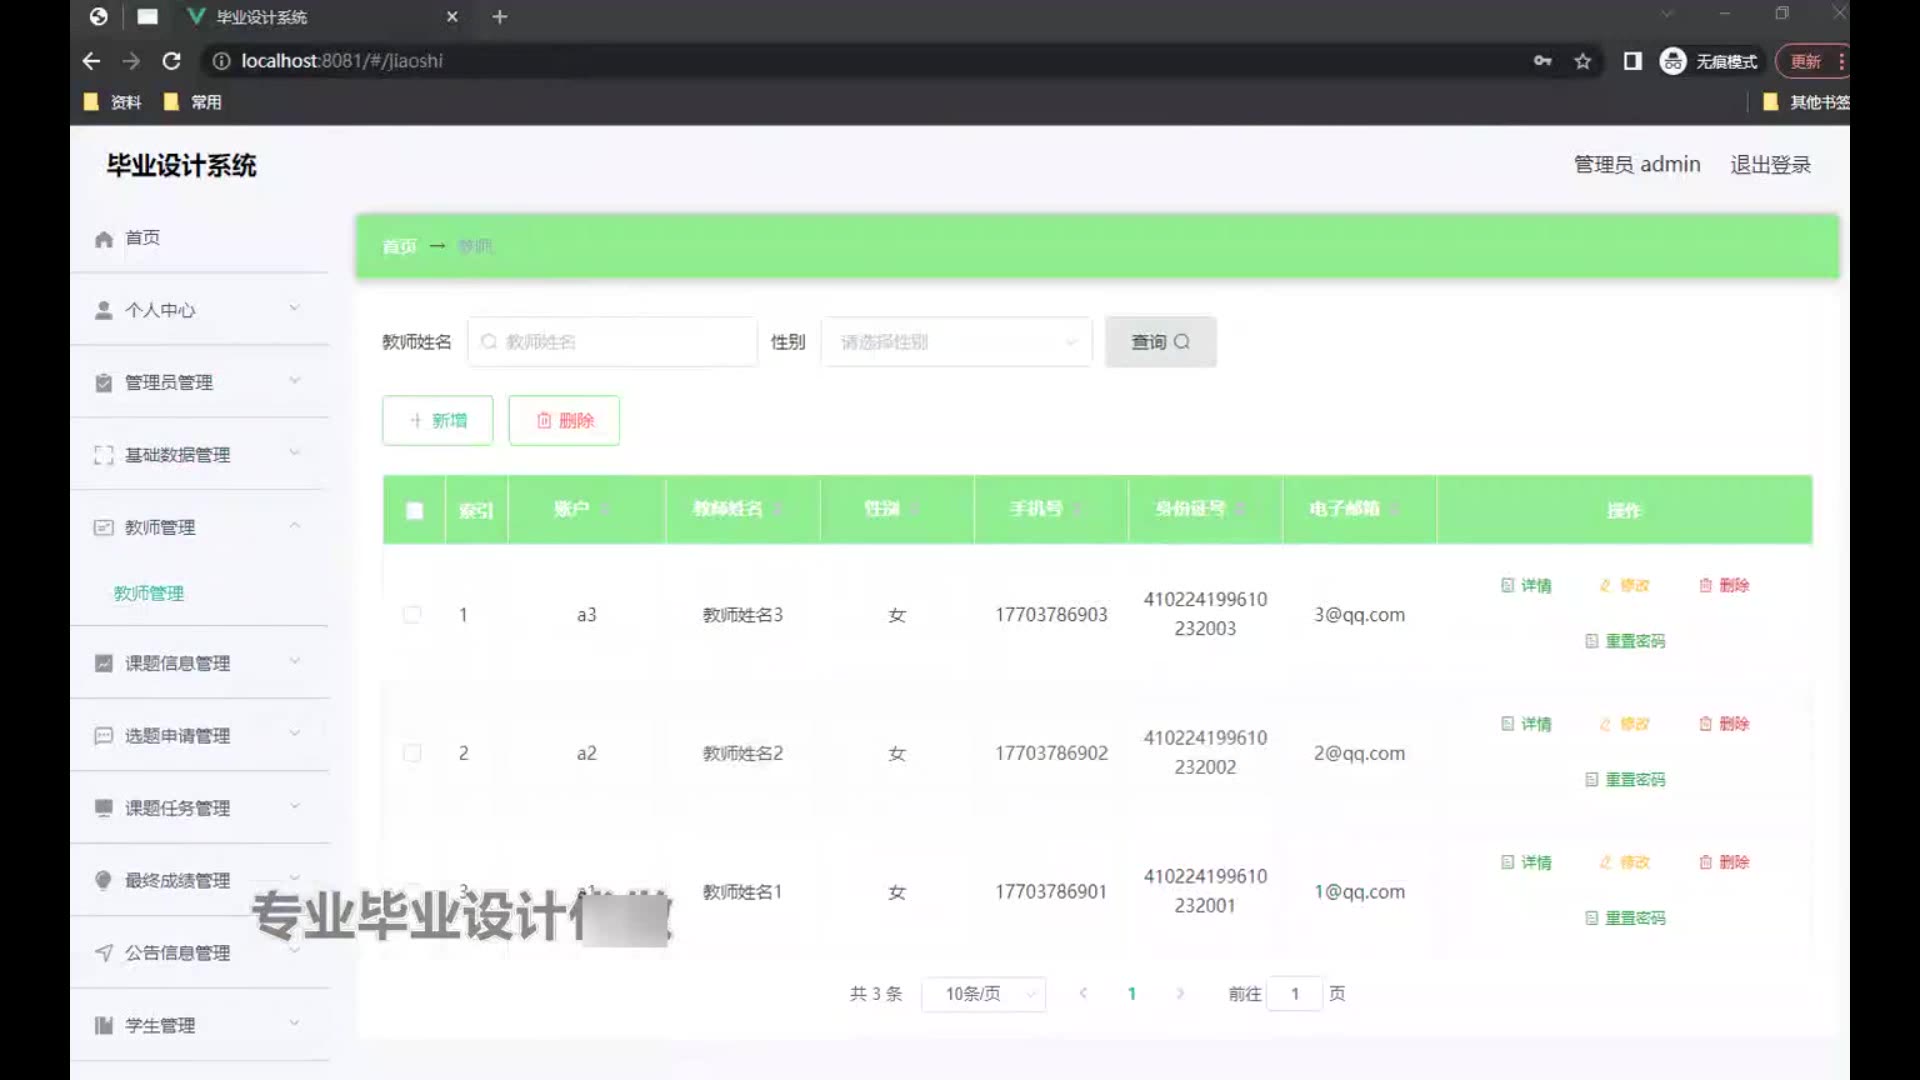This screenshot has width=1920, height=1080.
Task: Click the 基础数据管理 bracket icon
Action: click(x=103, y=455)
